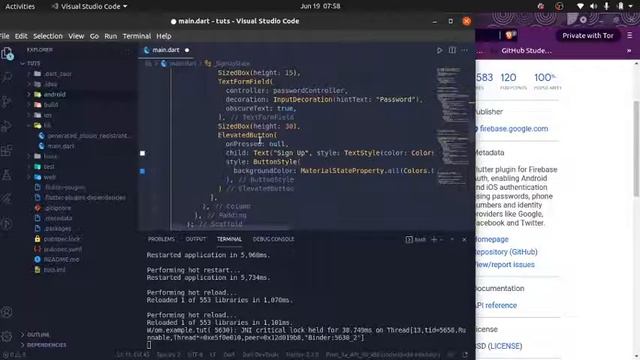640x360 pixels.
Task: Click the info icon beside README.md
Action: (37, 259)
